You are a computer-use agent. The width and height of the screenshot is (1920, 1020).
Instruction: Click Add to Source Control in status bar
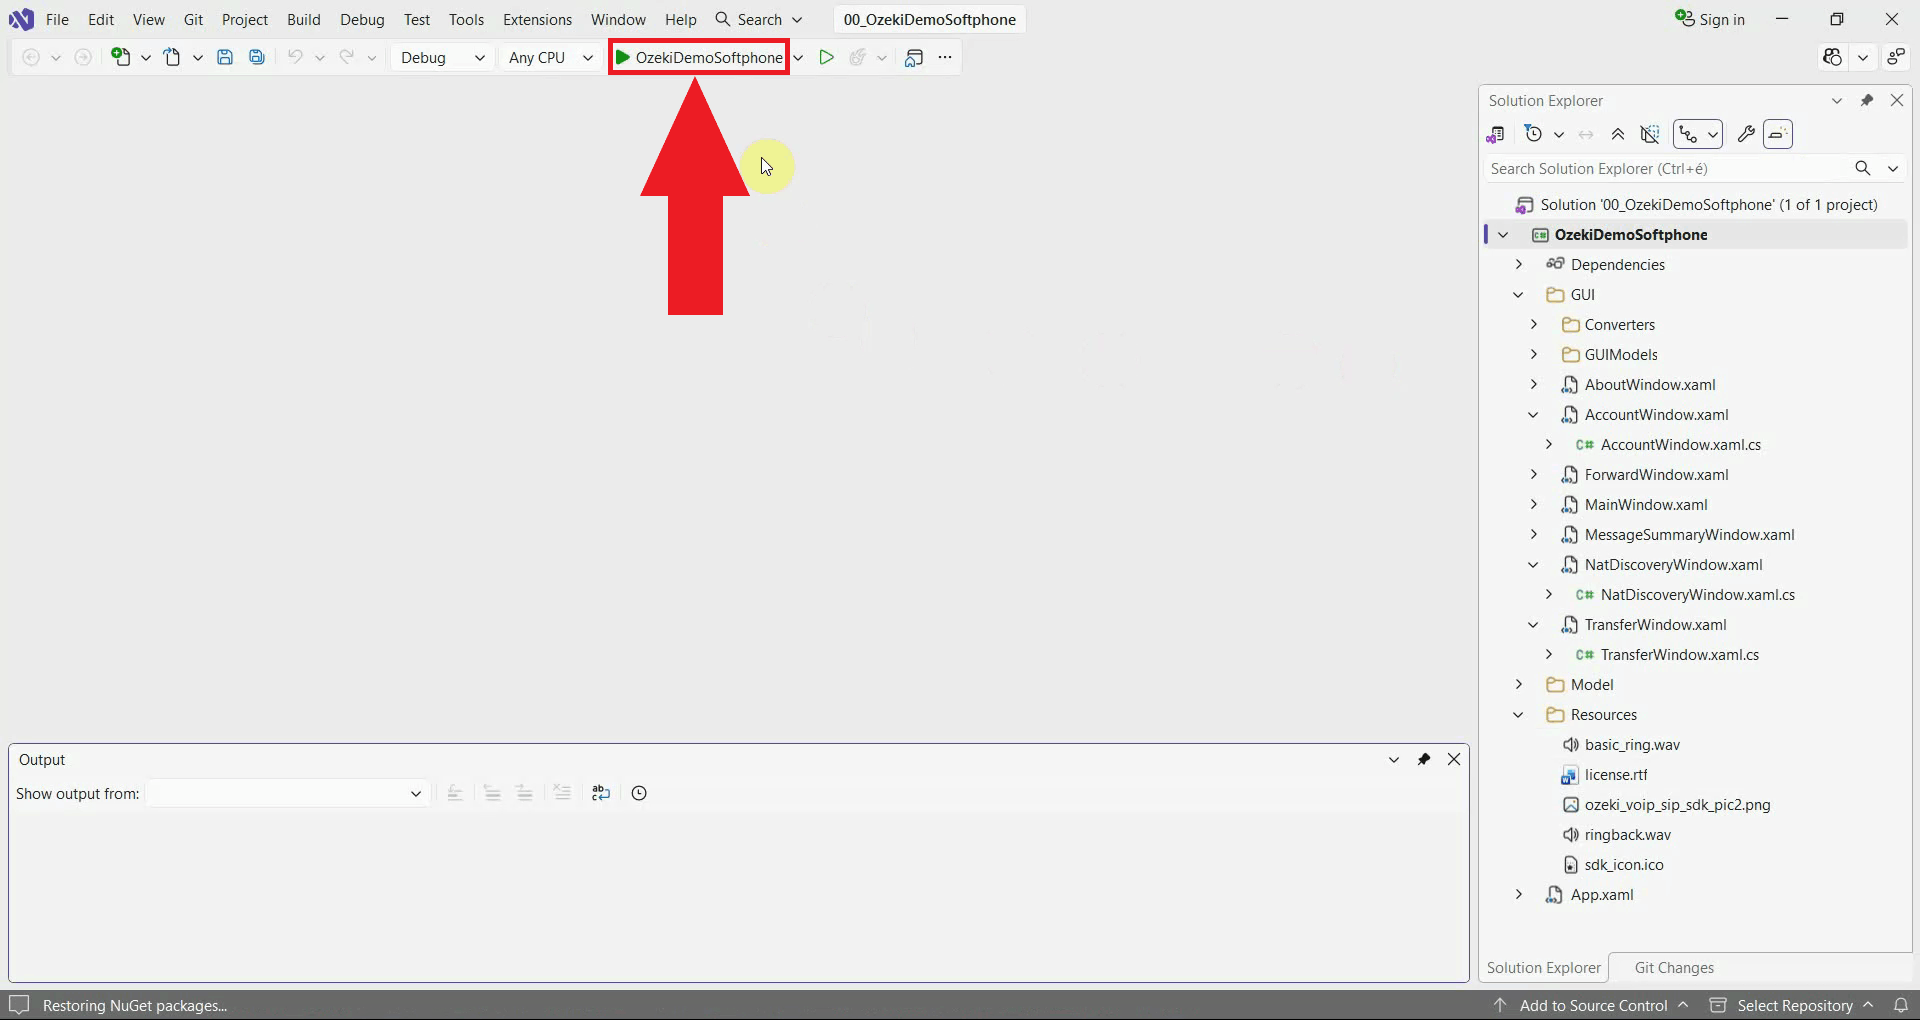pos(1592,1005)
